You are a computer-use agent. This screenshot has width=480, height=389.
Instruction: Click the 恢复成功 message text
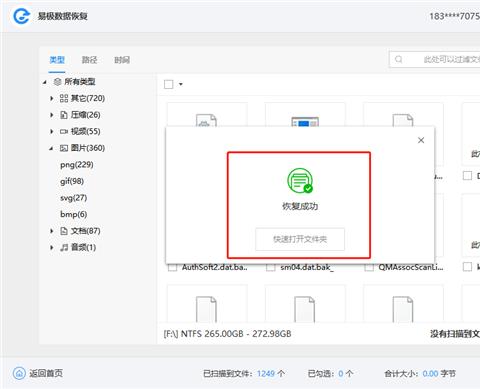tap(300, 206)
